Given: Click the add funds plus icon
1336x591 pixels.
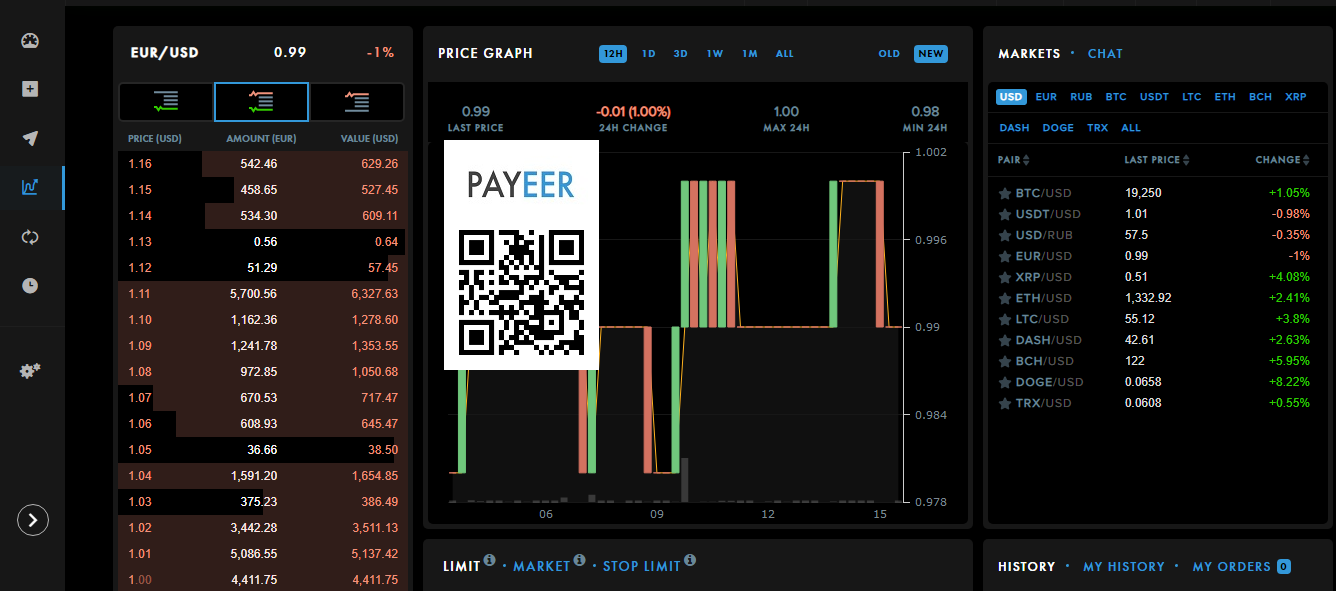Looking at the screenshot, I should pyautogui.click(x=30, y=89).
